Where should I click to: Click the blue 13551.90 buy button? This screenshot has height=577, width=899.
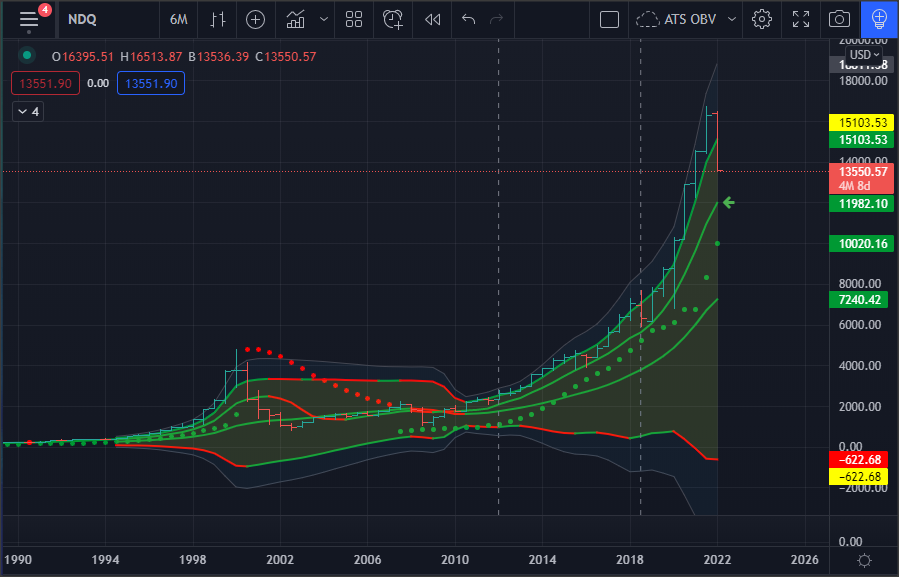point(151,83)
